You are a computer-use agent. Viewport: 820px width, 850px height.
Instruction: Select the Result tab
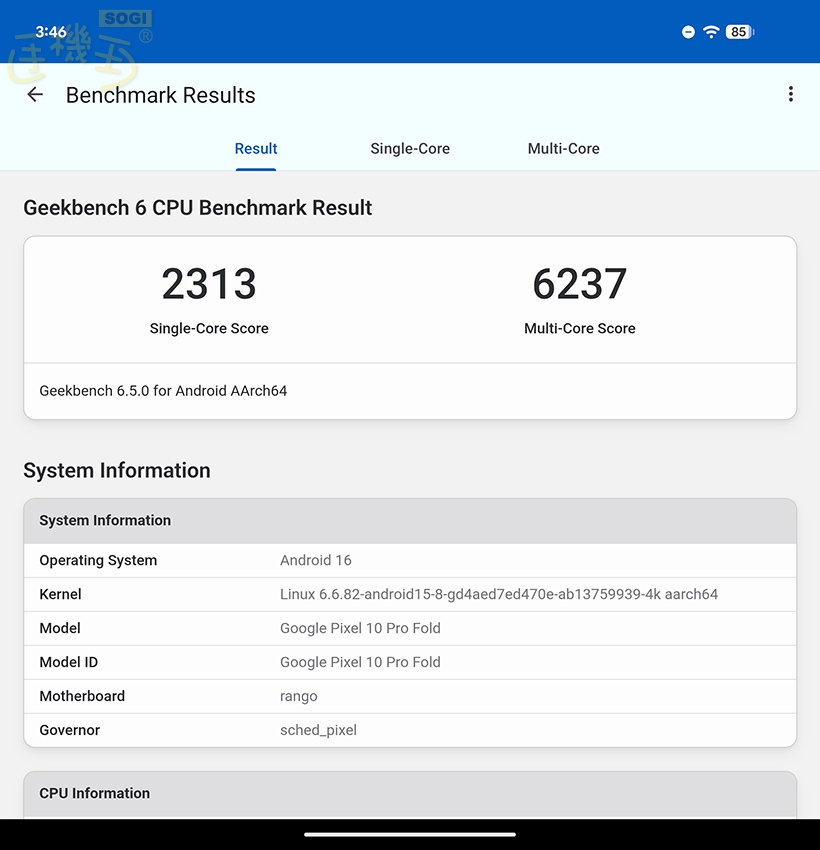pyautogui.click(x=256, y=149)
